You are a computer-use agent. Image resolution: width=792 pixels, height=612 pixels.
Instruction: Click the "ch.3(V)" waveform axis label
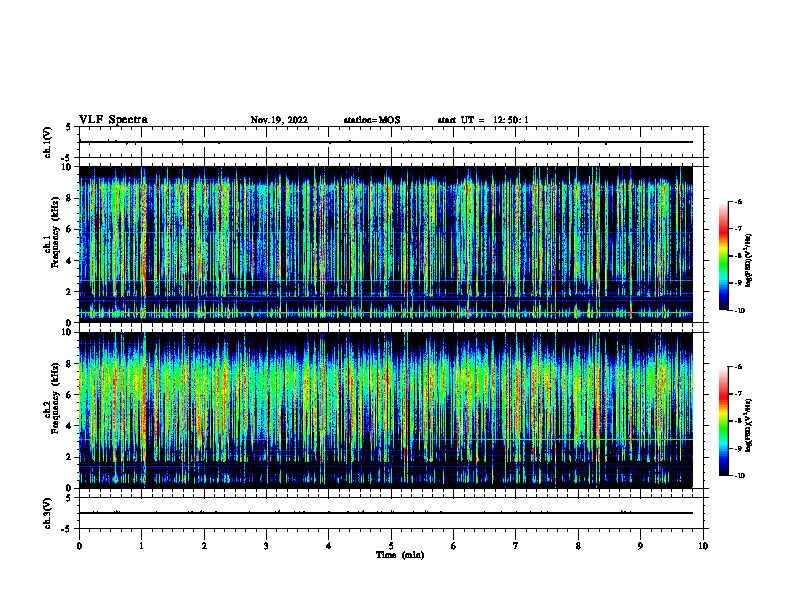(x=48, y=513)
